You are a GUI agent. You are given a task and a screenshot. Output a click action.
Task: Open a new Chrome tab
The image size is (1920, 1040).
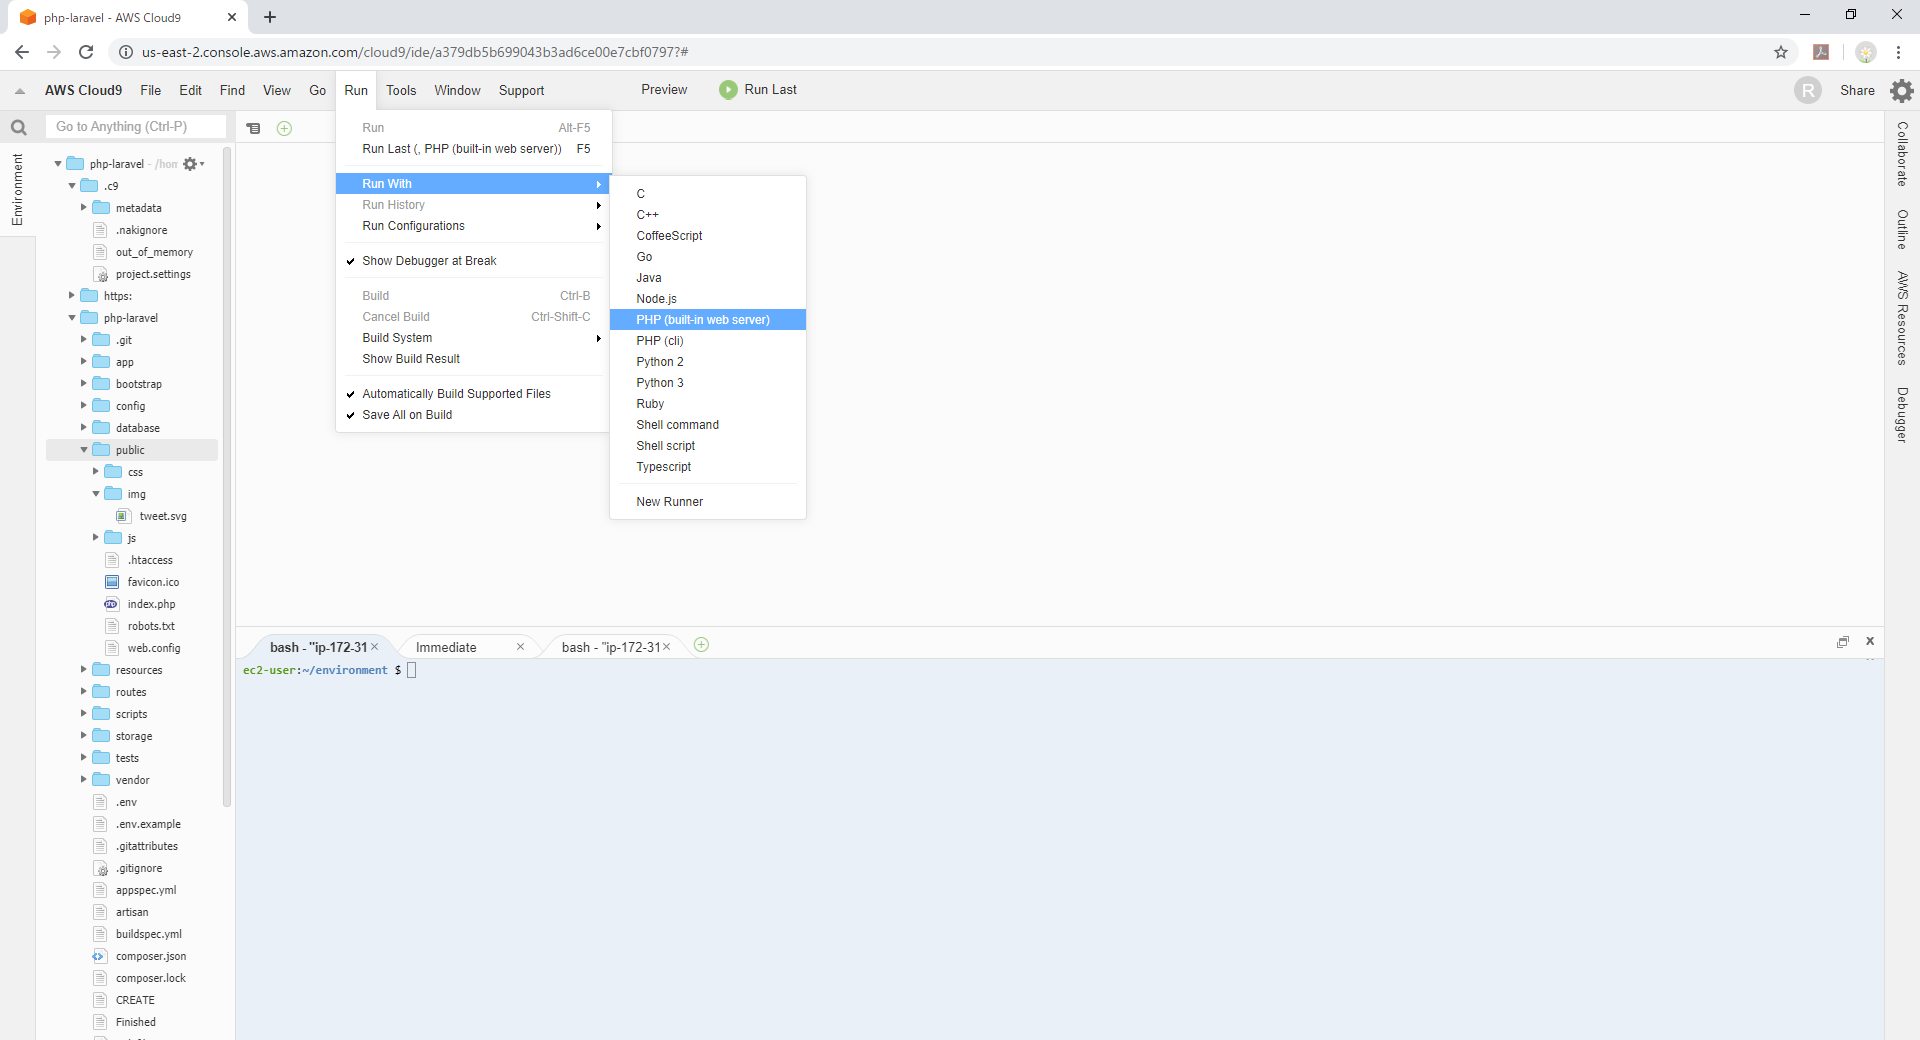point(270,17)
